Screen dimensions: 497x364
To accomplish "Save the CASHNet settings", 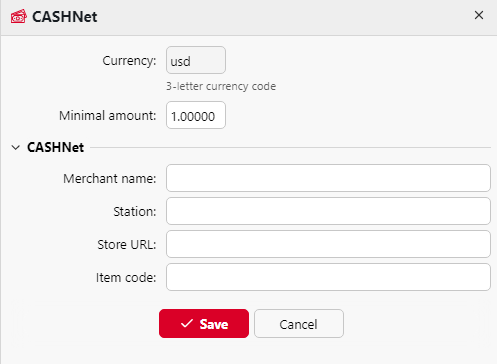I will [x=204, y=324].
